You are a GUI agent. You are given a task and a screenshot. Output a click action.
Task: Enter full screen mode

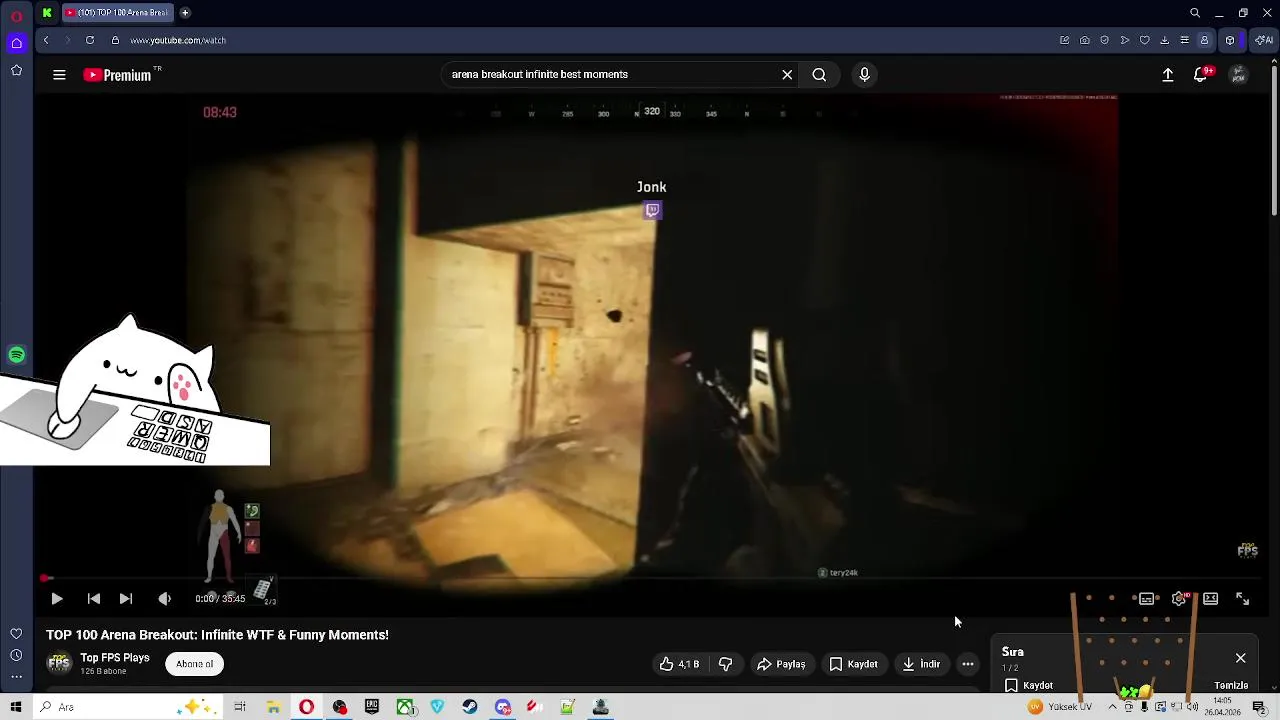(1242, 599)
